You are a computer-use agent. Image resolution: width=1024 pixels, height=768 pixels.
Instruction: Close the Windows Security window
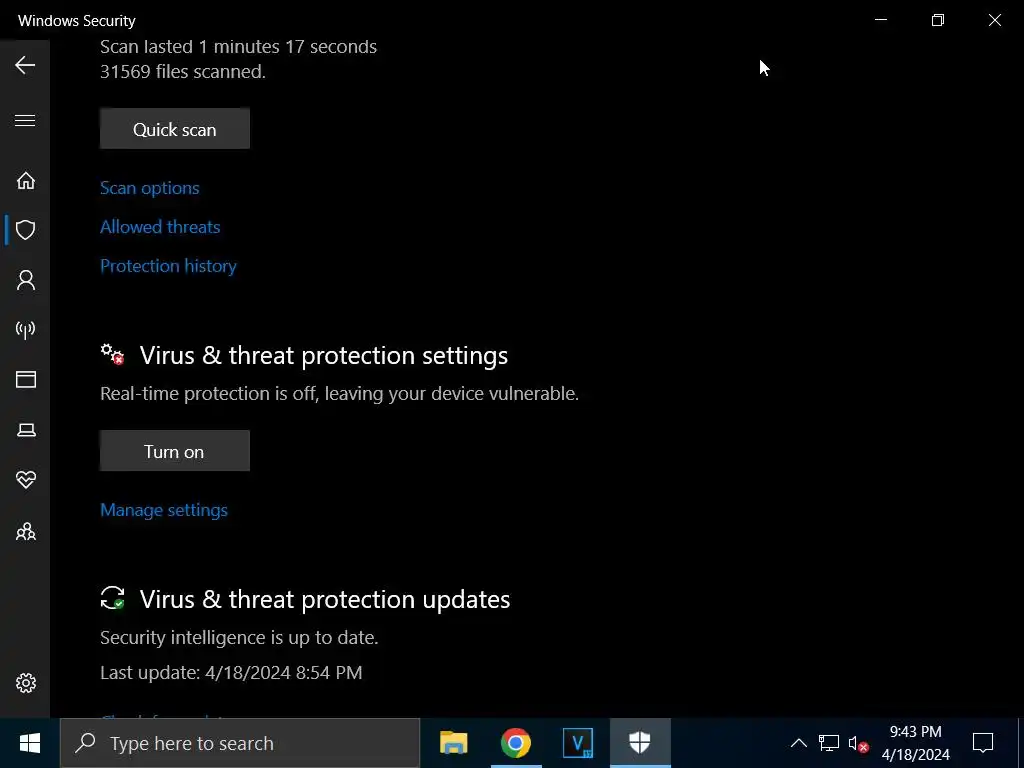(995, 20)
